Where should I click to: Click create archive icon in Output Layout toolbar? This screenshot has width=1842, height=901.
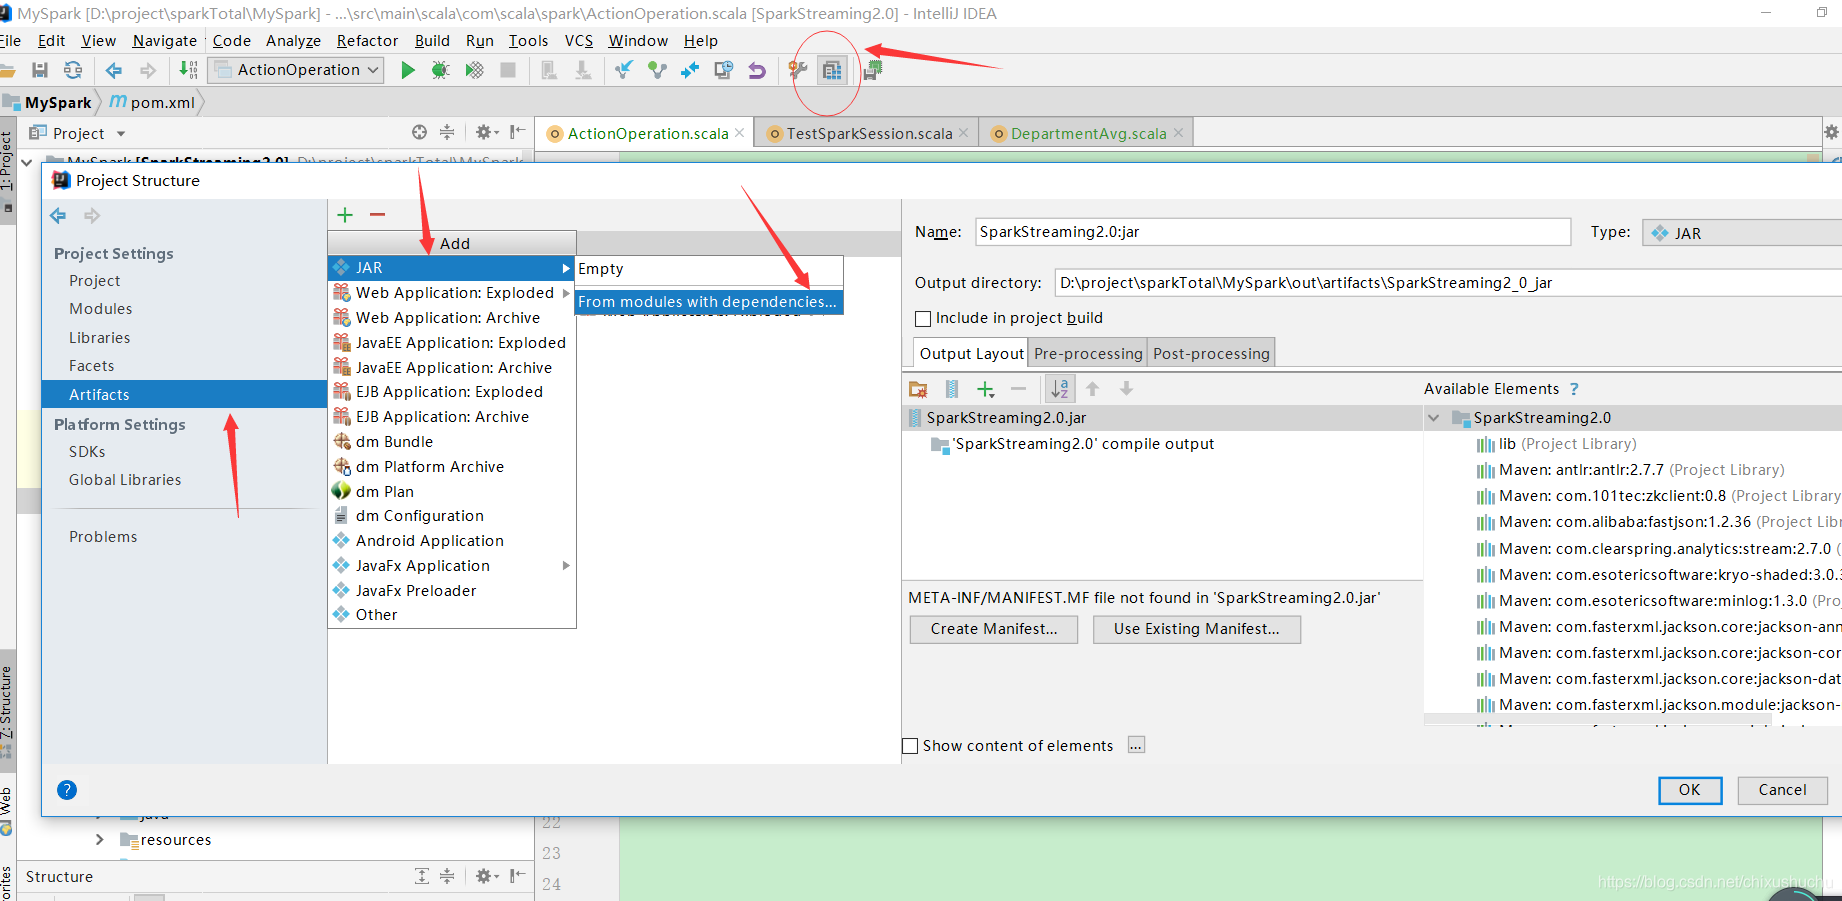(952, 389)
